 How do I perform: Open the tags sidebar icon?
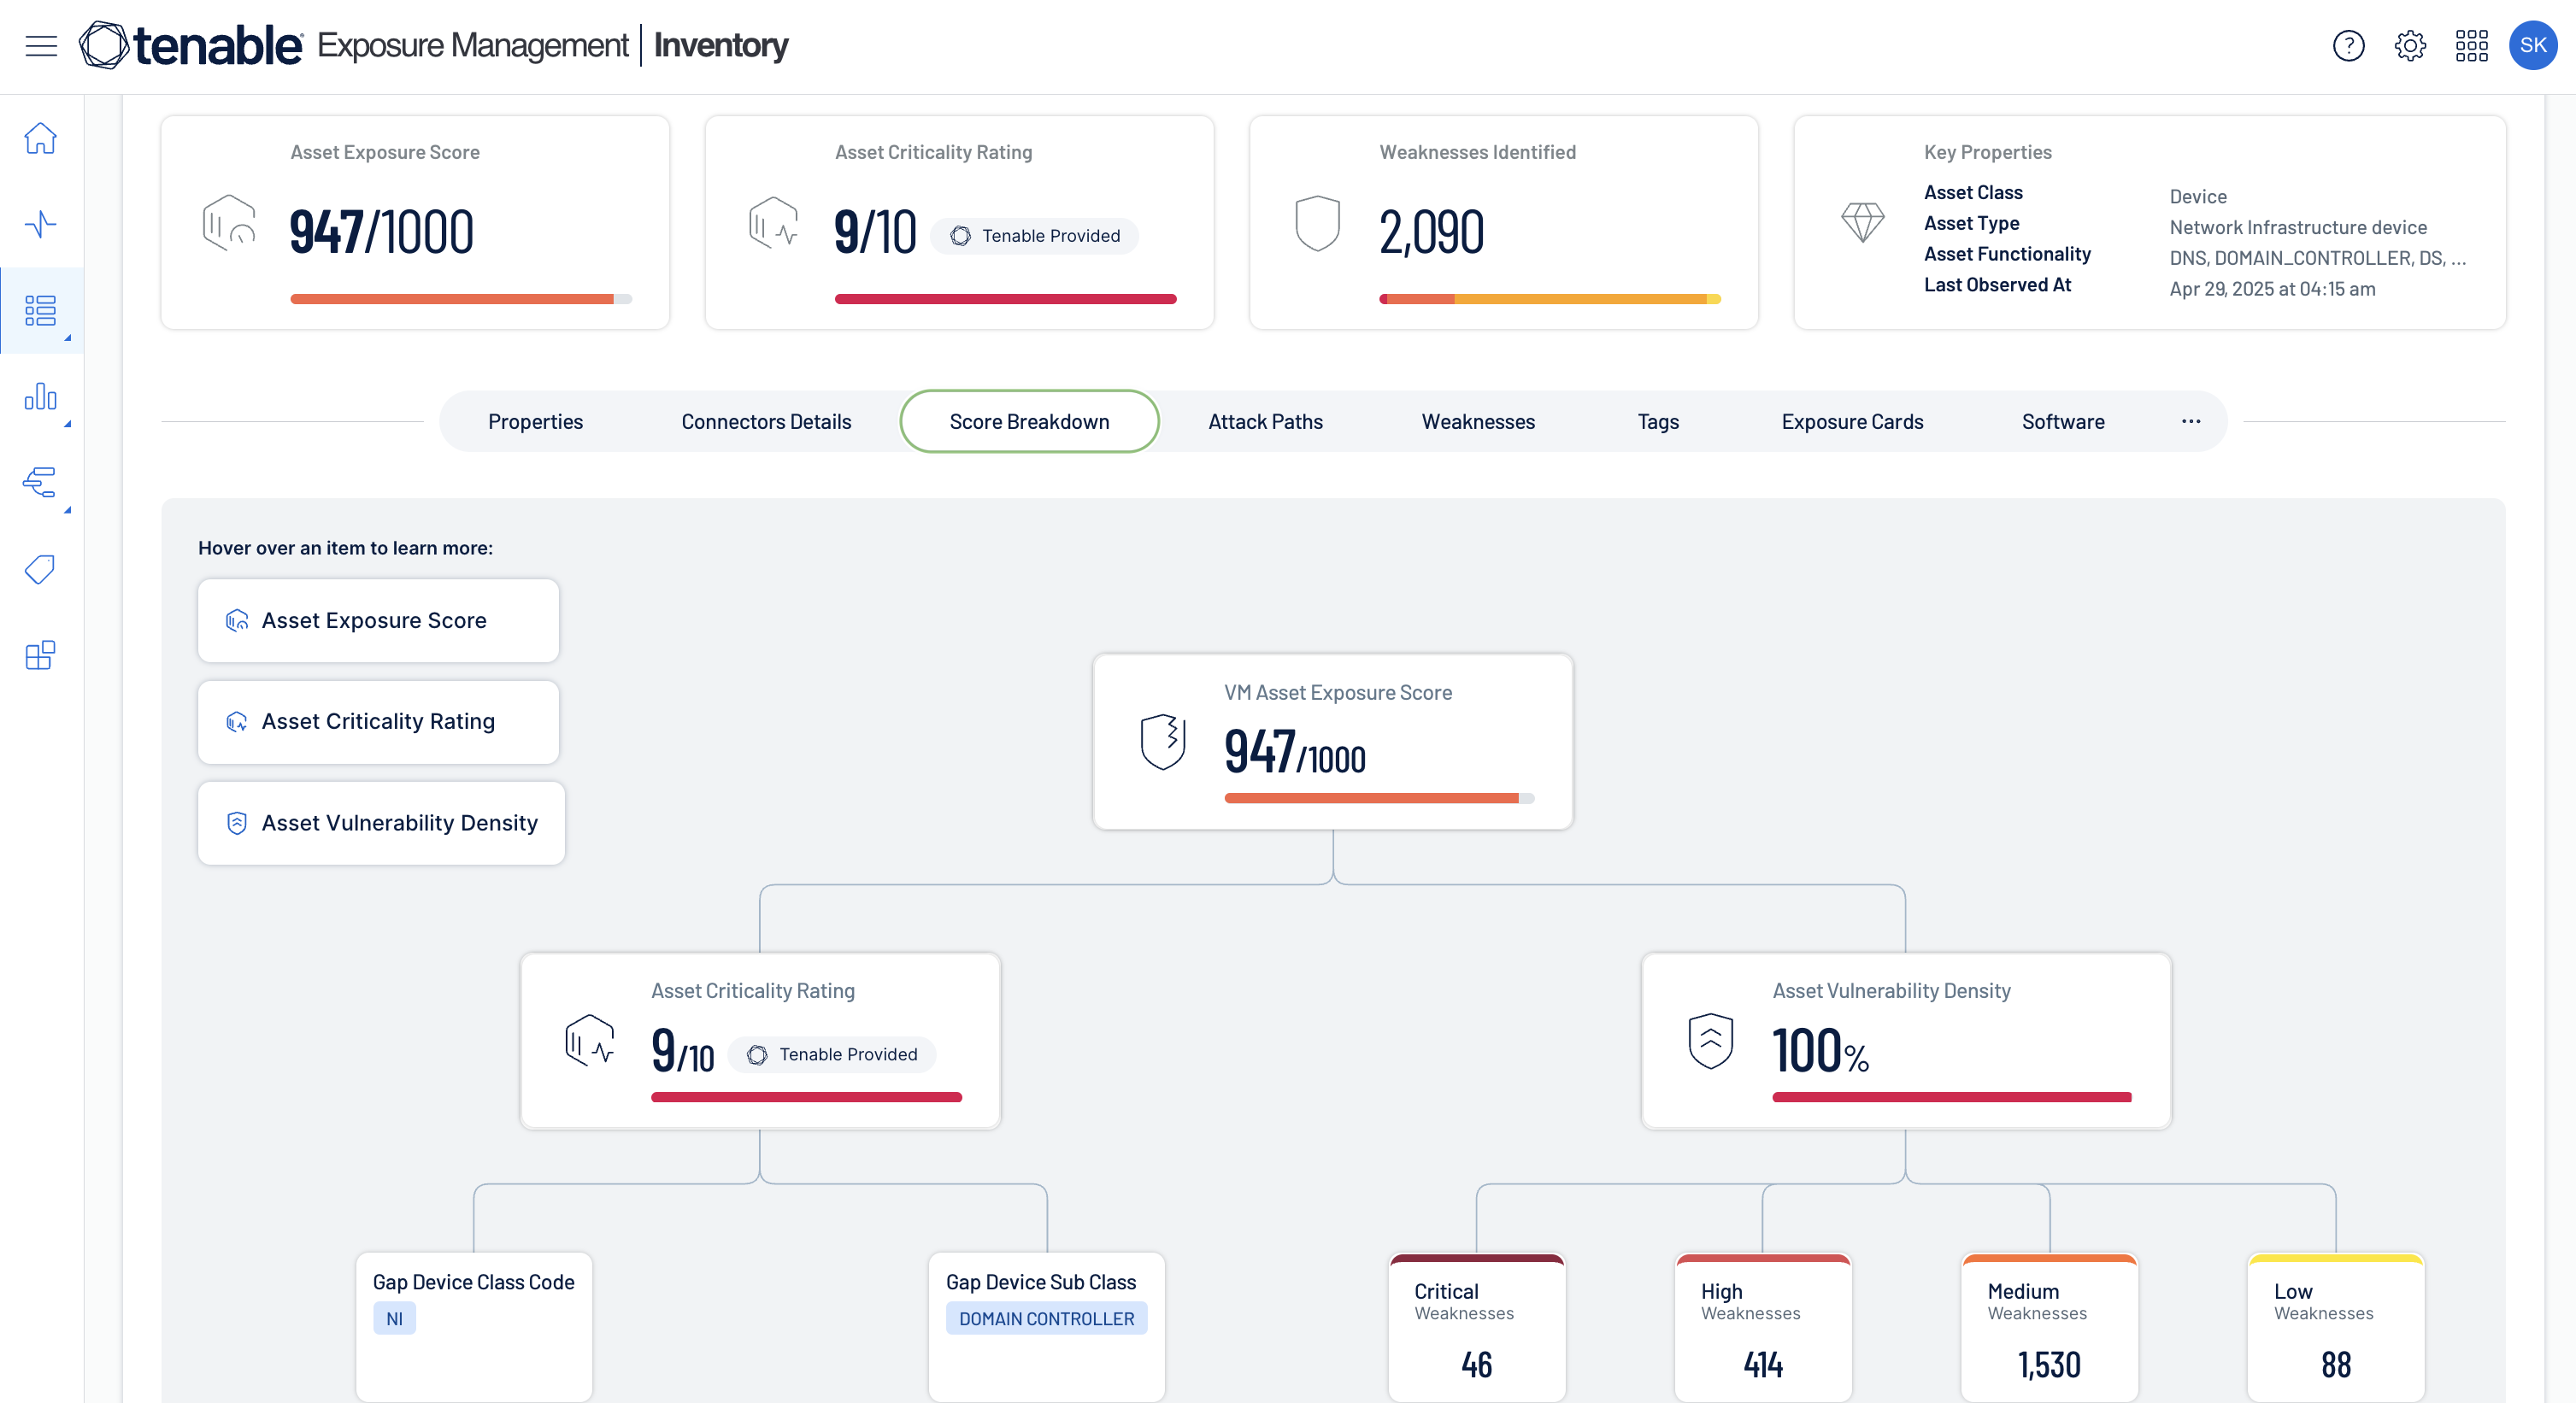[x=41, y=569]
